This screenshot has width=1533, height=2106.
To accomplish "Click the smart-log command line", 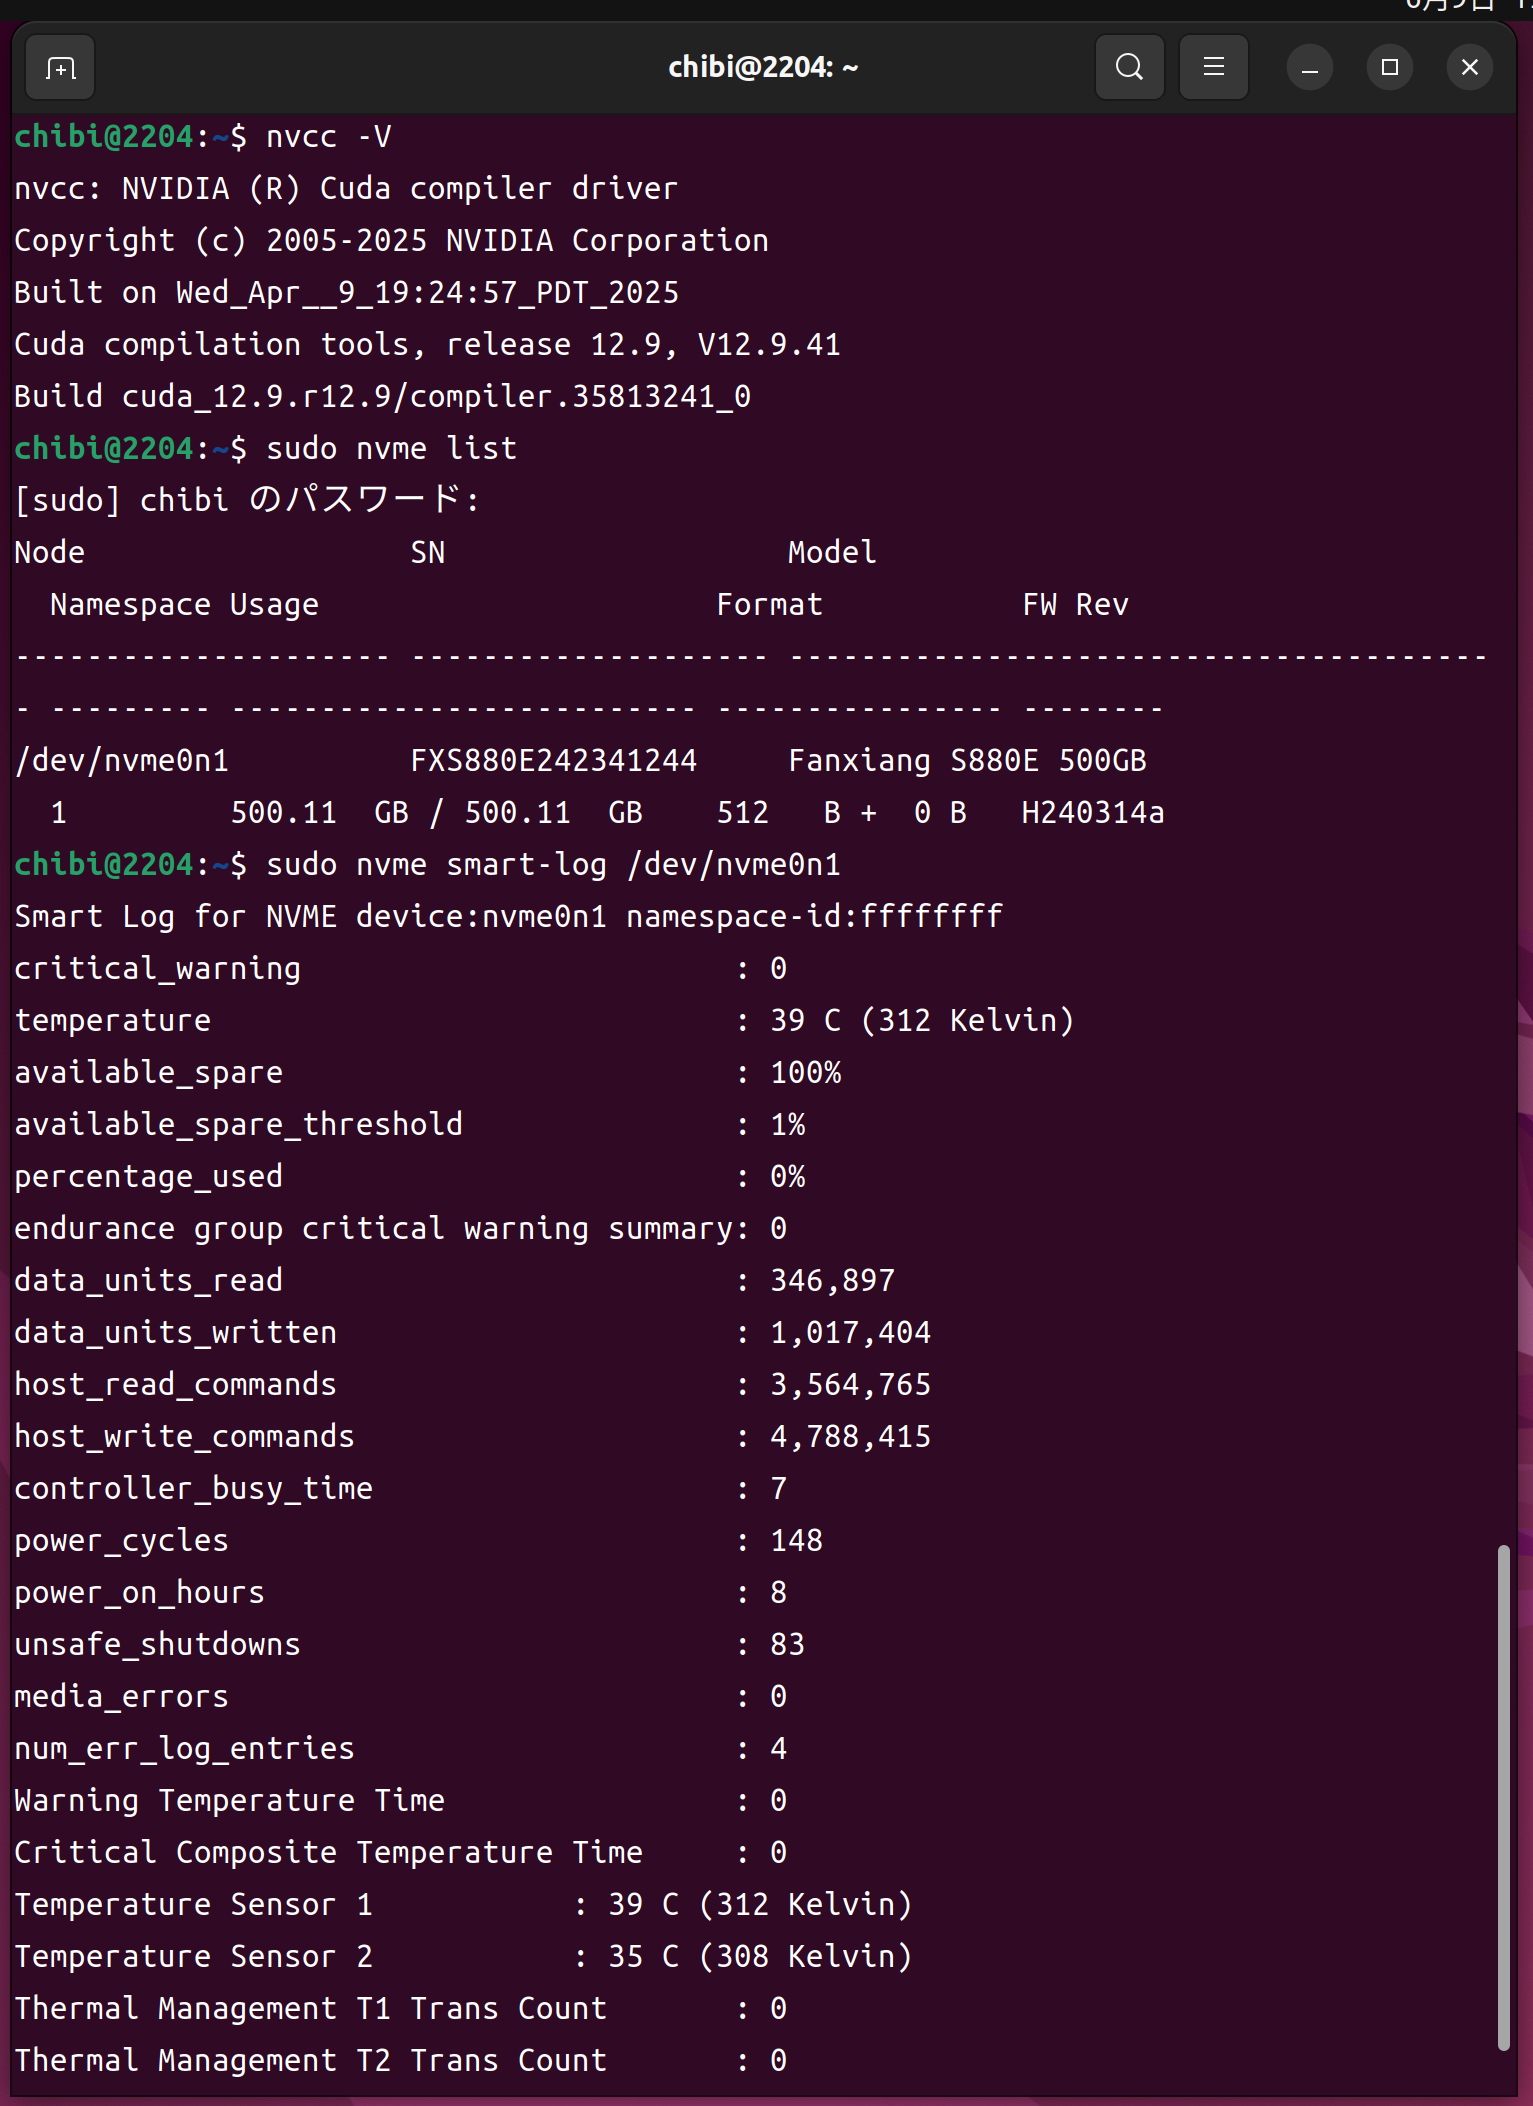I will 553,865.
